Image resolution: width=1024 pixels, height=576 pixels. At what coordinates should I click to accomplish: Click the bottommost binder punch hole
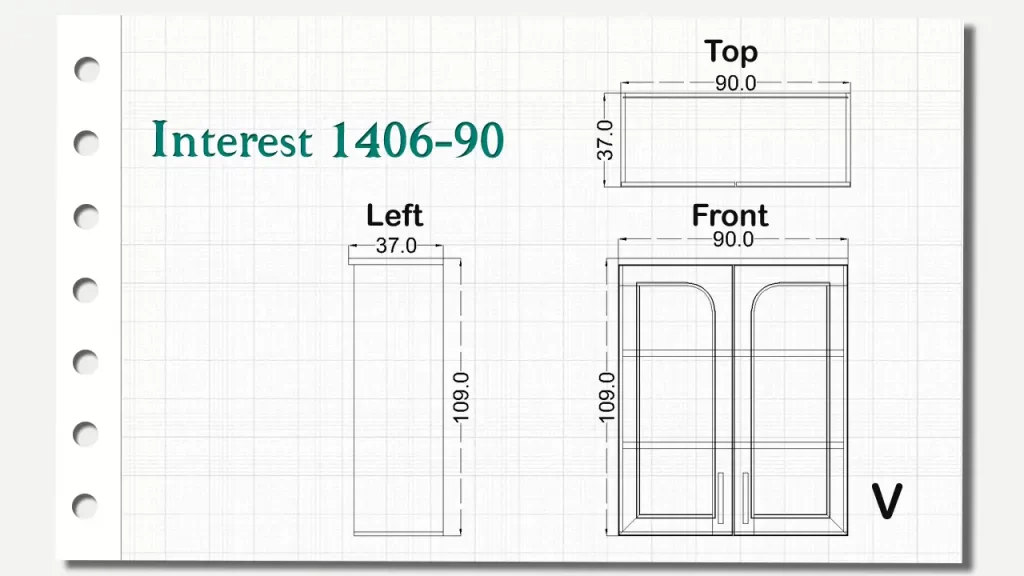(x=88, y=506)
